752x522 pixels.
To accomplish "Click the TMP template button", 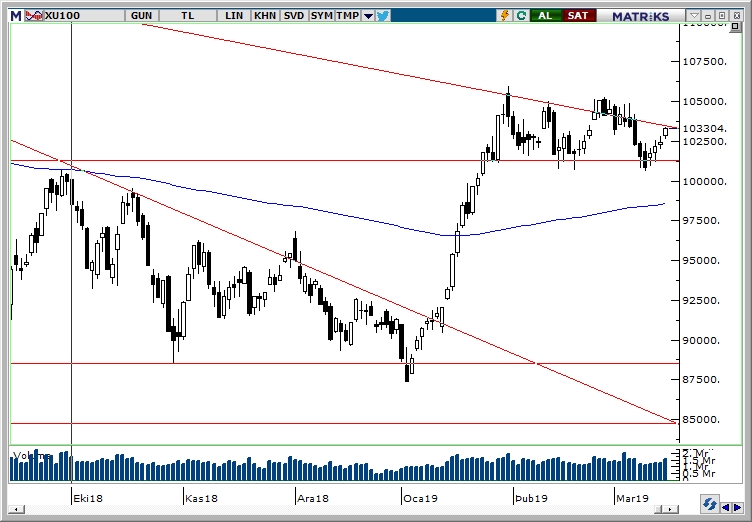I will pyautogui.click(x=348, y=15).
